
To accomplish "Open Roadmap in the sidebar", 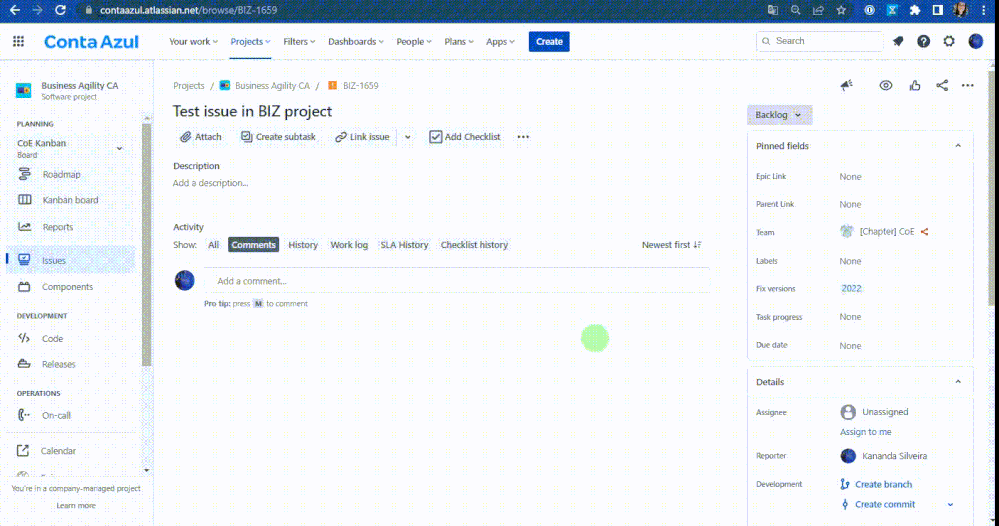I will pyautogui.click(x=61, y=174).
